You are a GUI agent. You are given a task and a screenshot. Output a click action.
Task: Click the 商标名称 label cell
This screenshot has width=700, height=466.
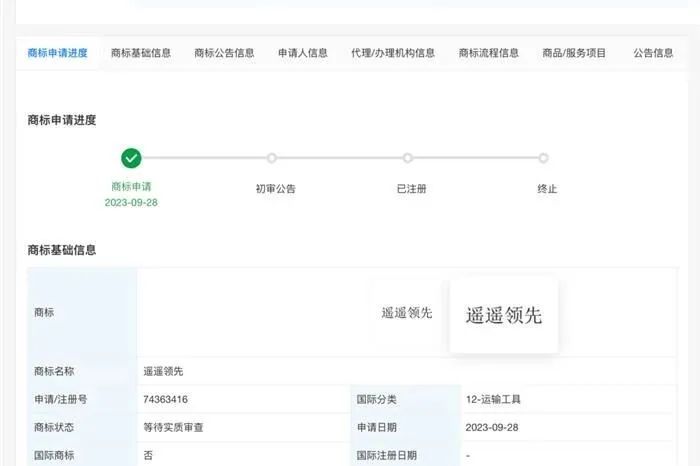(x=82, y=371)
